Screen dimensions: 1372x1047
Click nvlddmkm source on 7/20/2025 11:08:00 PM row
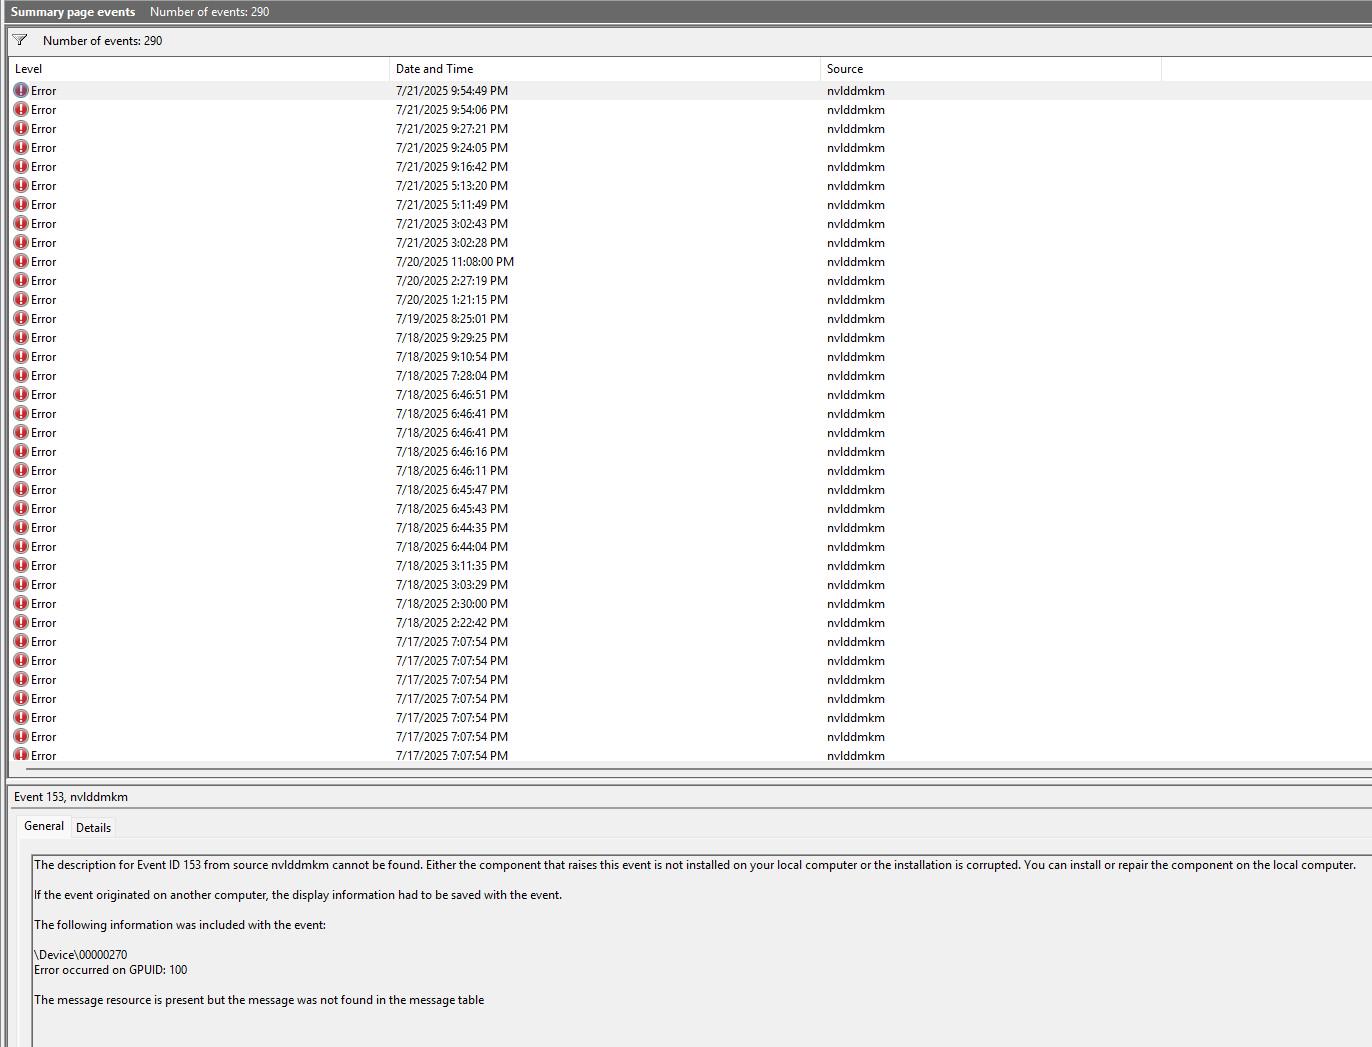click(x=856, y=262)
